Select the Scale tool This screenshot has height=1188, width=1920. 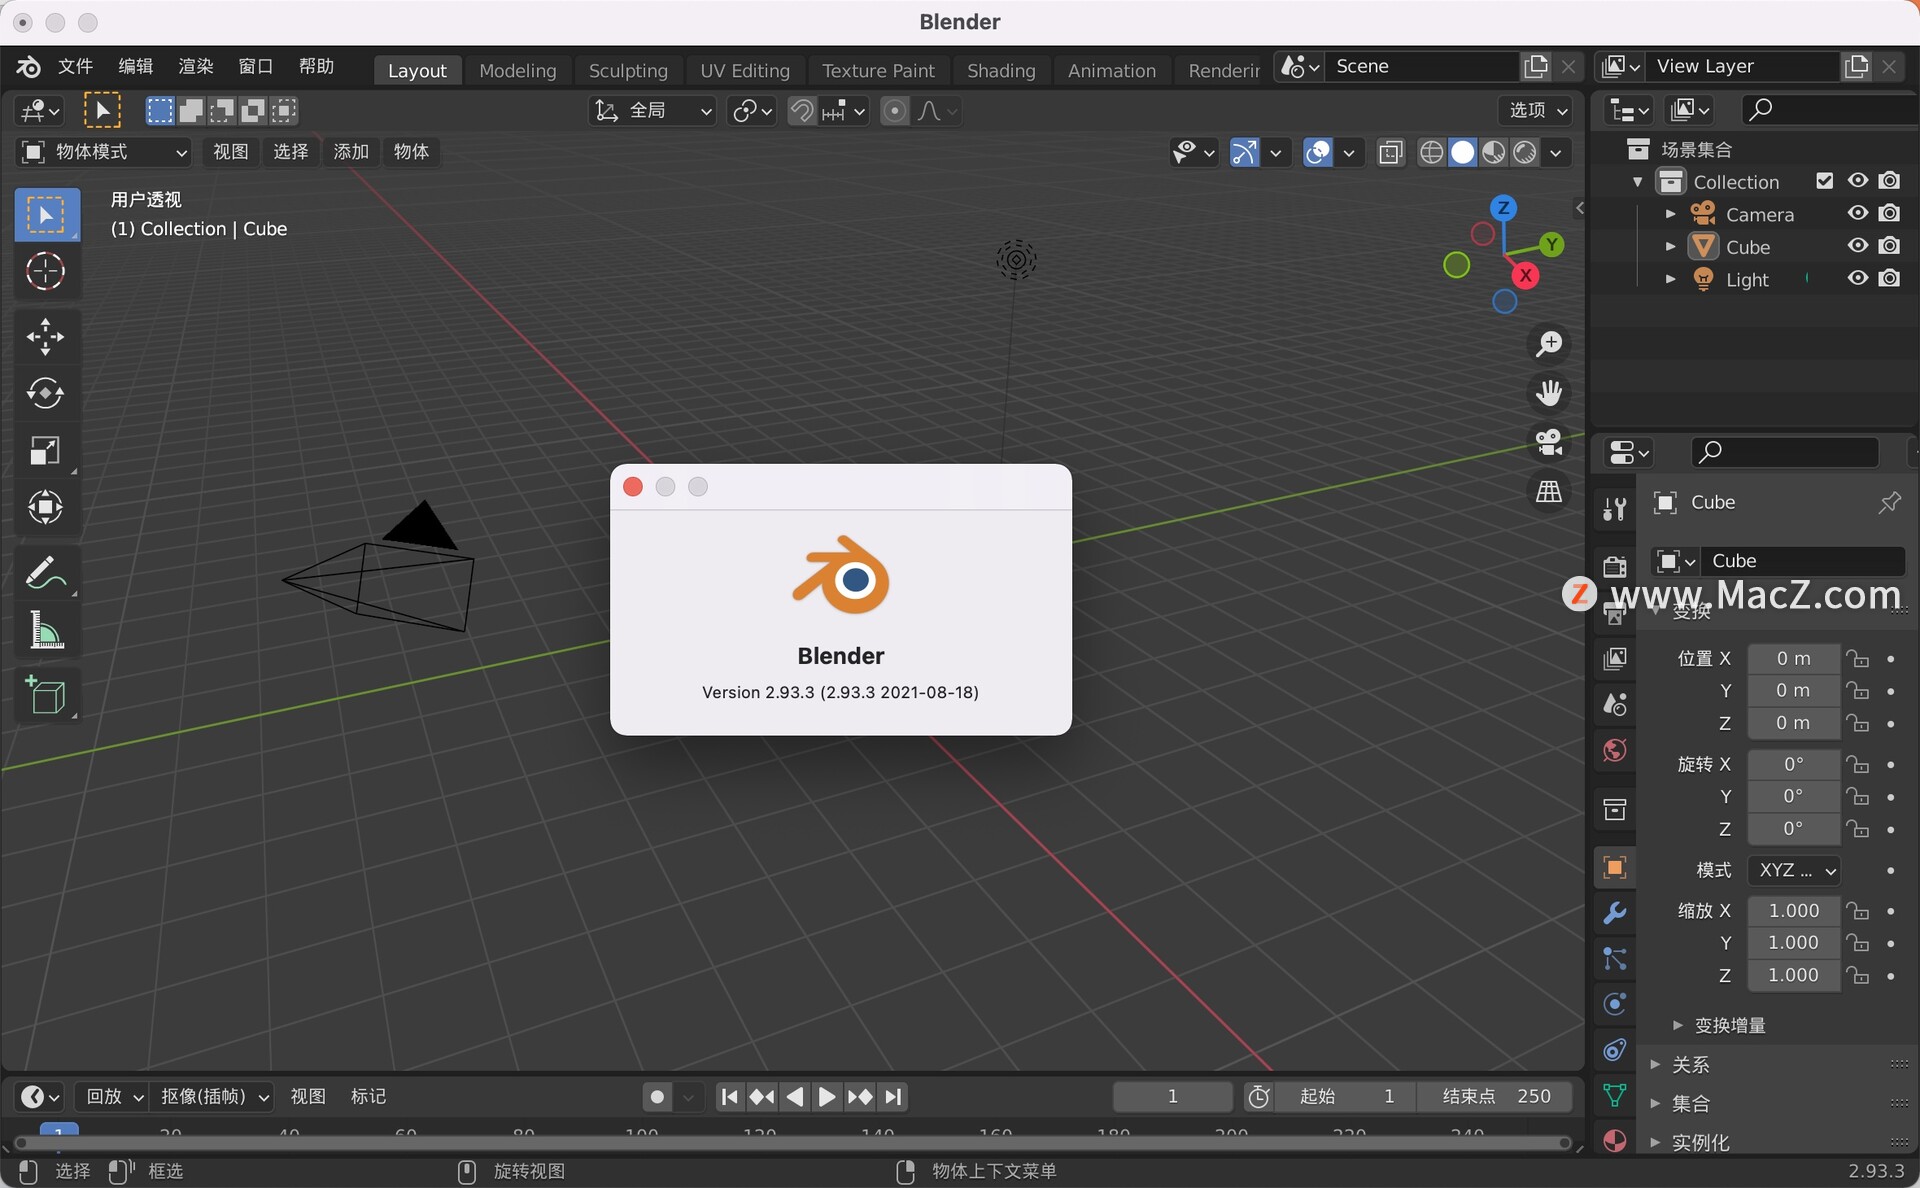tap(46, 450)
